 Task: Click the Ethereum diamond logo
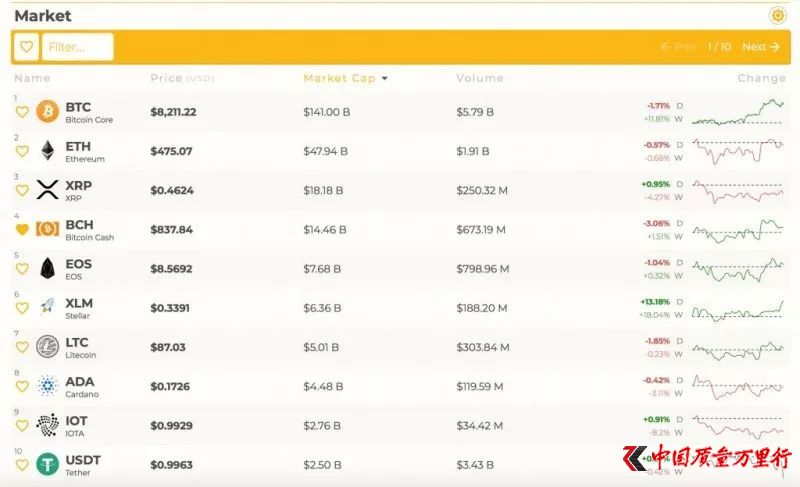[47, 150]
